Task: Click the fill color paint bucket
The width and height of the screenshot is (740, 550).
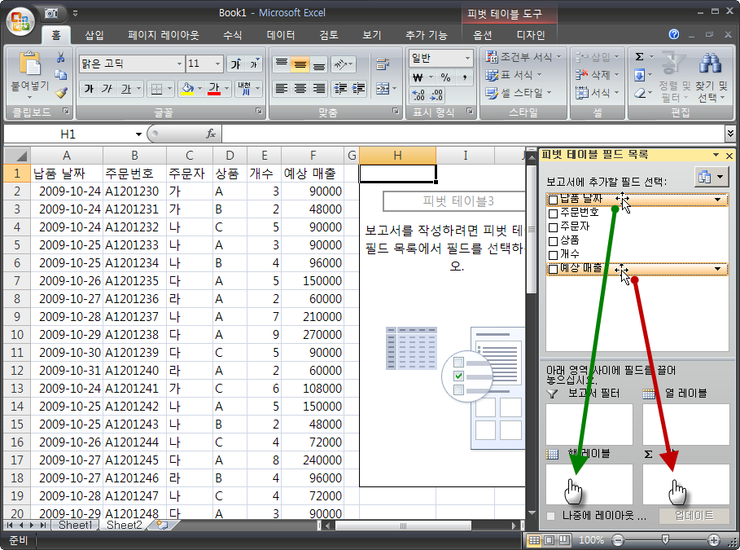Action: (x=187, y=88)
